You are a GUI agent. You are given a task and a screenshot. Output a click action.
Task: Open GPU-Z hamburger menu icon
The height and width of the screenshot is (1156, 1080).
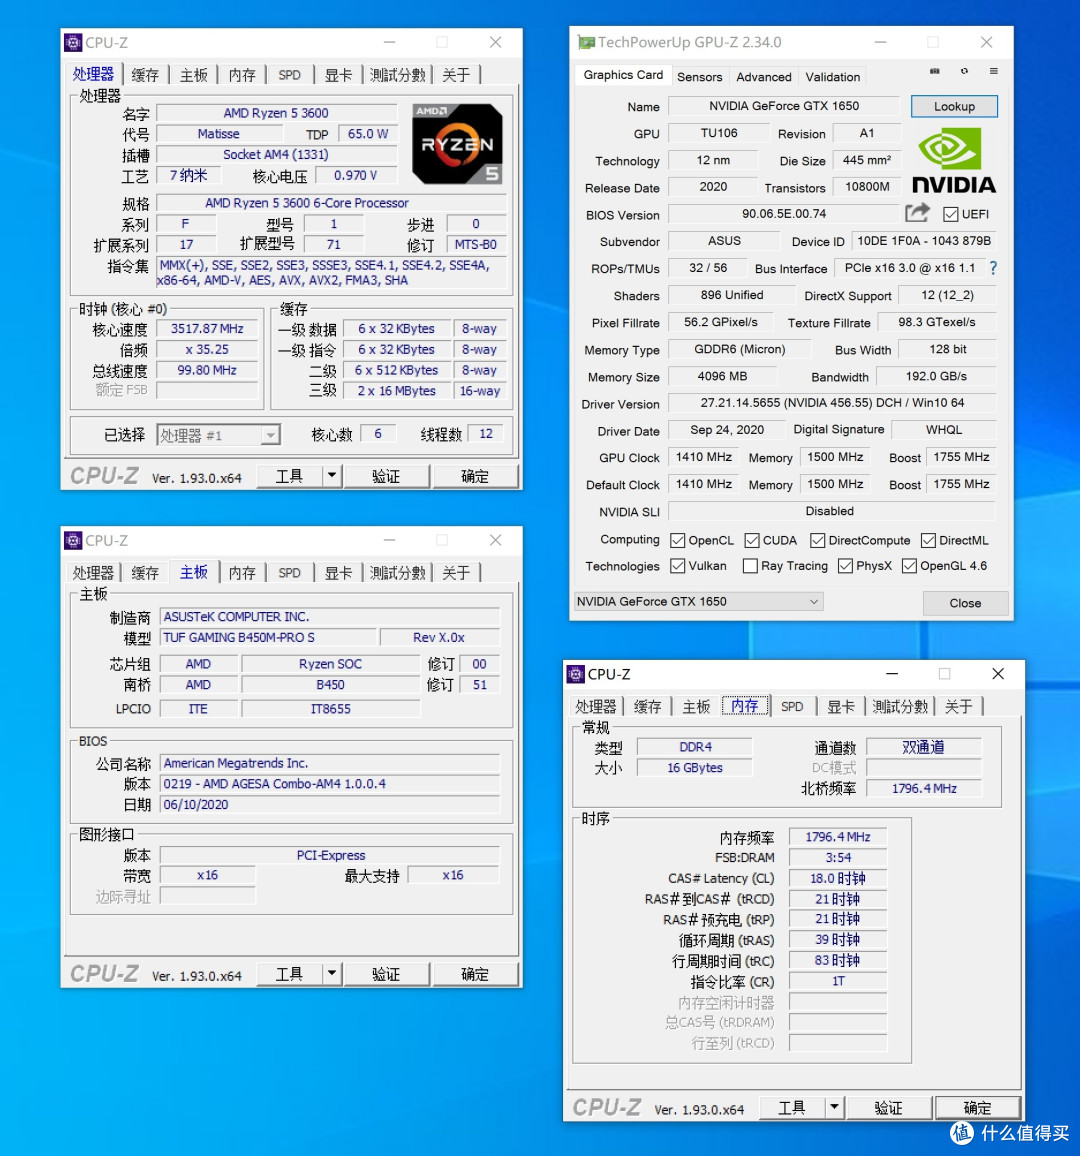(994, 71)
